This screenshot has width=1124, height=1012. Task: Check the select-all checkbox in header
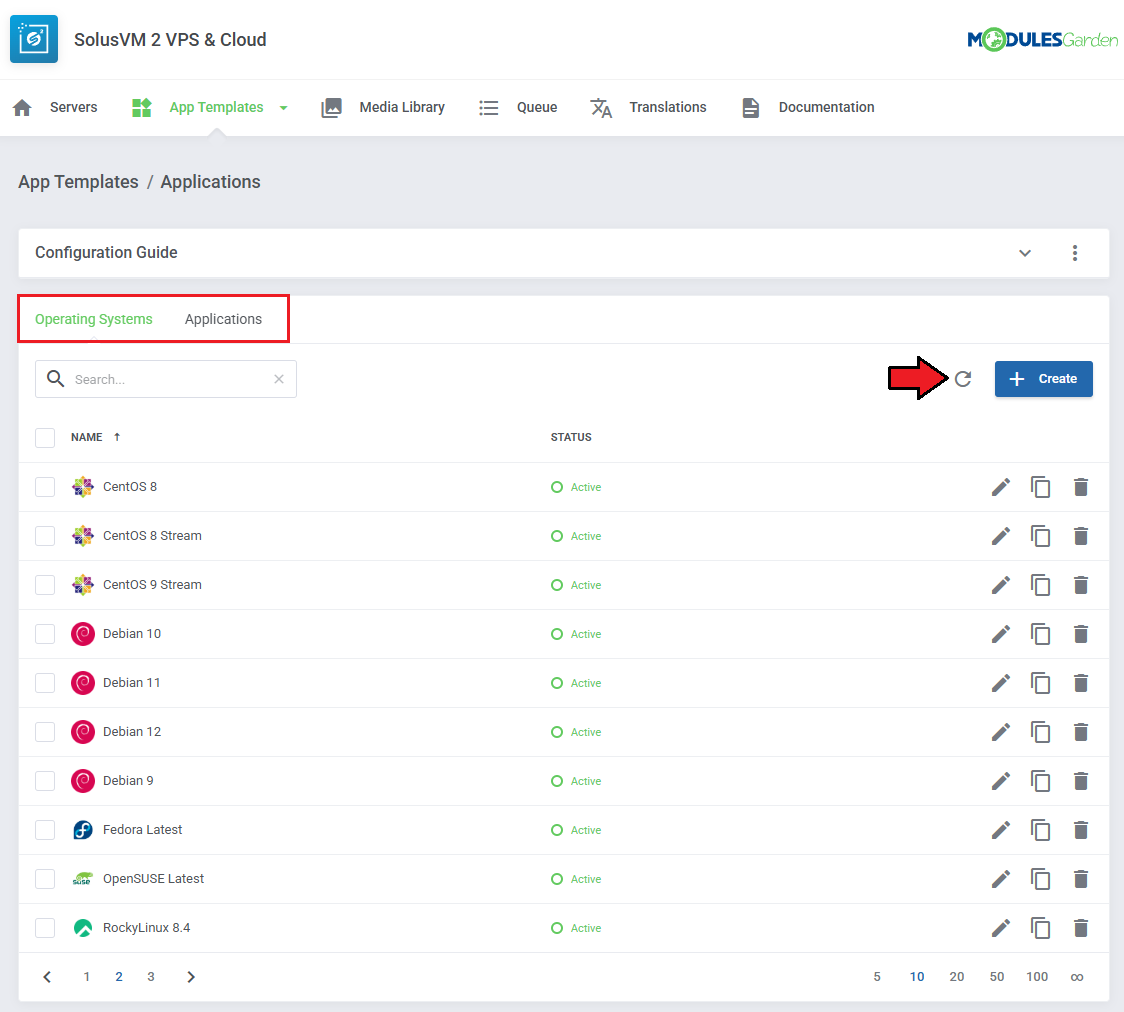click(45, 438)
